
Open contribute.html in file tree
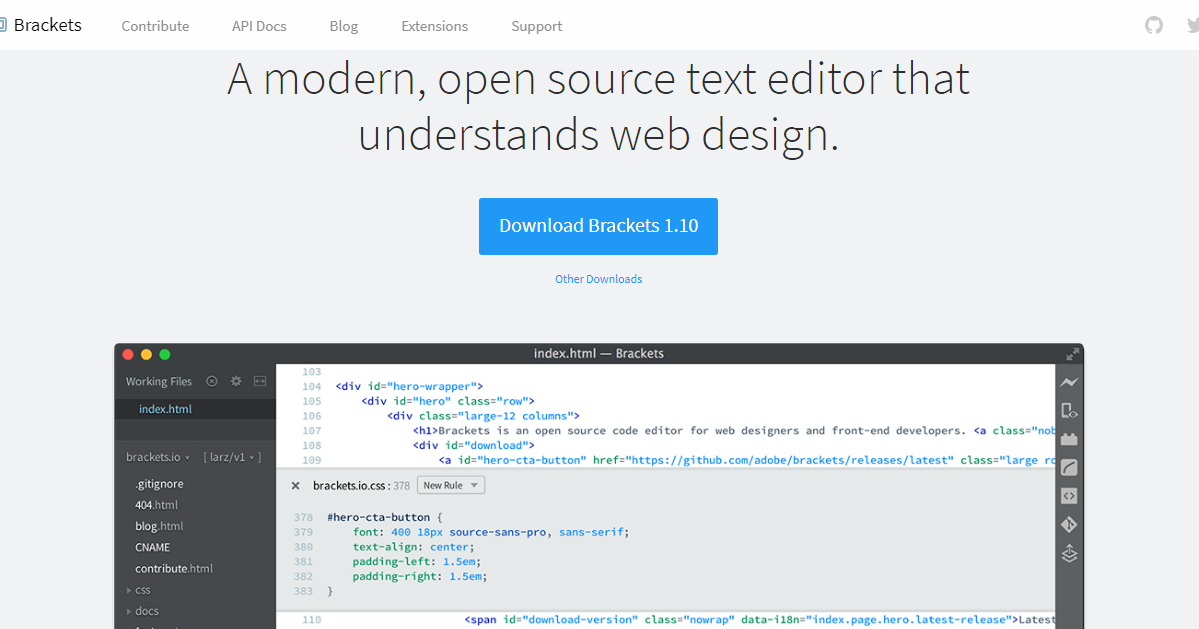(x=174, y=569)
